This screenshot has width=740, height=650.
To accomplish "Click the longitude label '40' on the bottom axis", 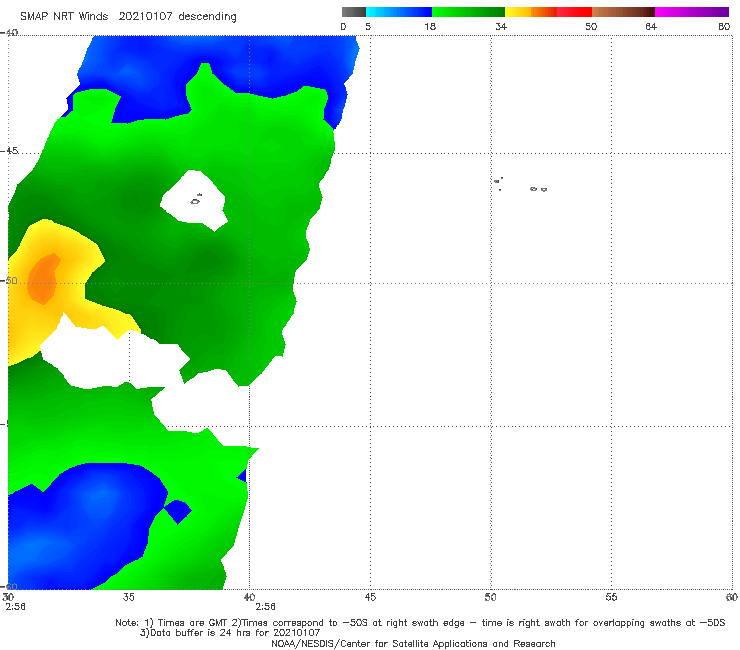I will 249,597.
